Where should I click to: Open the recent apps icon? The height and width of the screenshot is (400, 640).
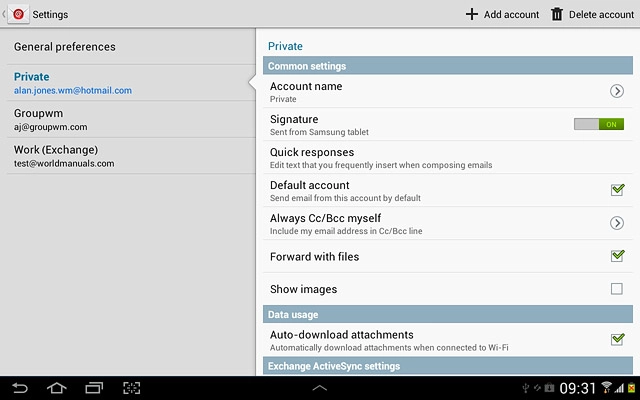(94, 388)
